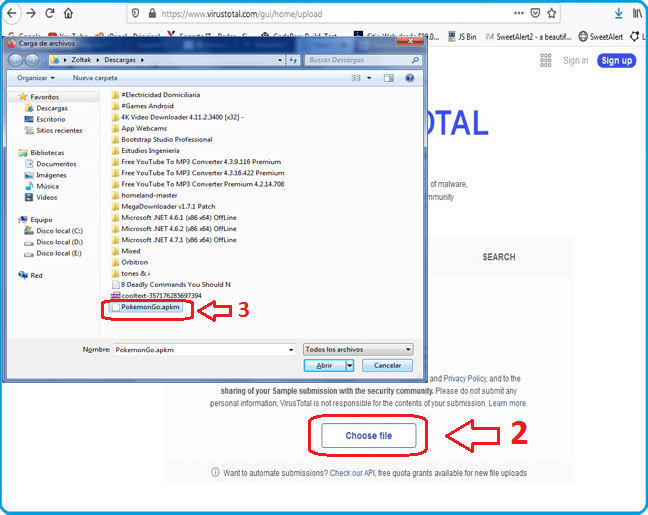Expand the Organizar dropdown menu
Image resolution: width=648 pixels, height=515 pixels.
click(x=35, y=77)
